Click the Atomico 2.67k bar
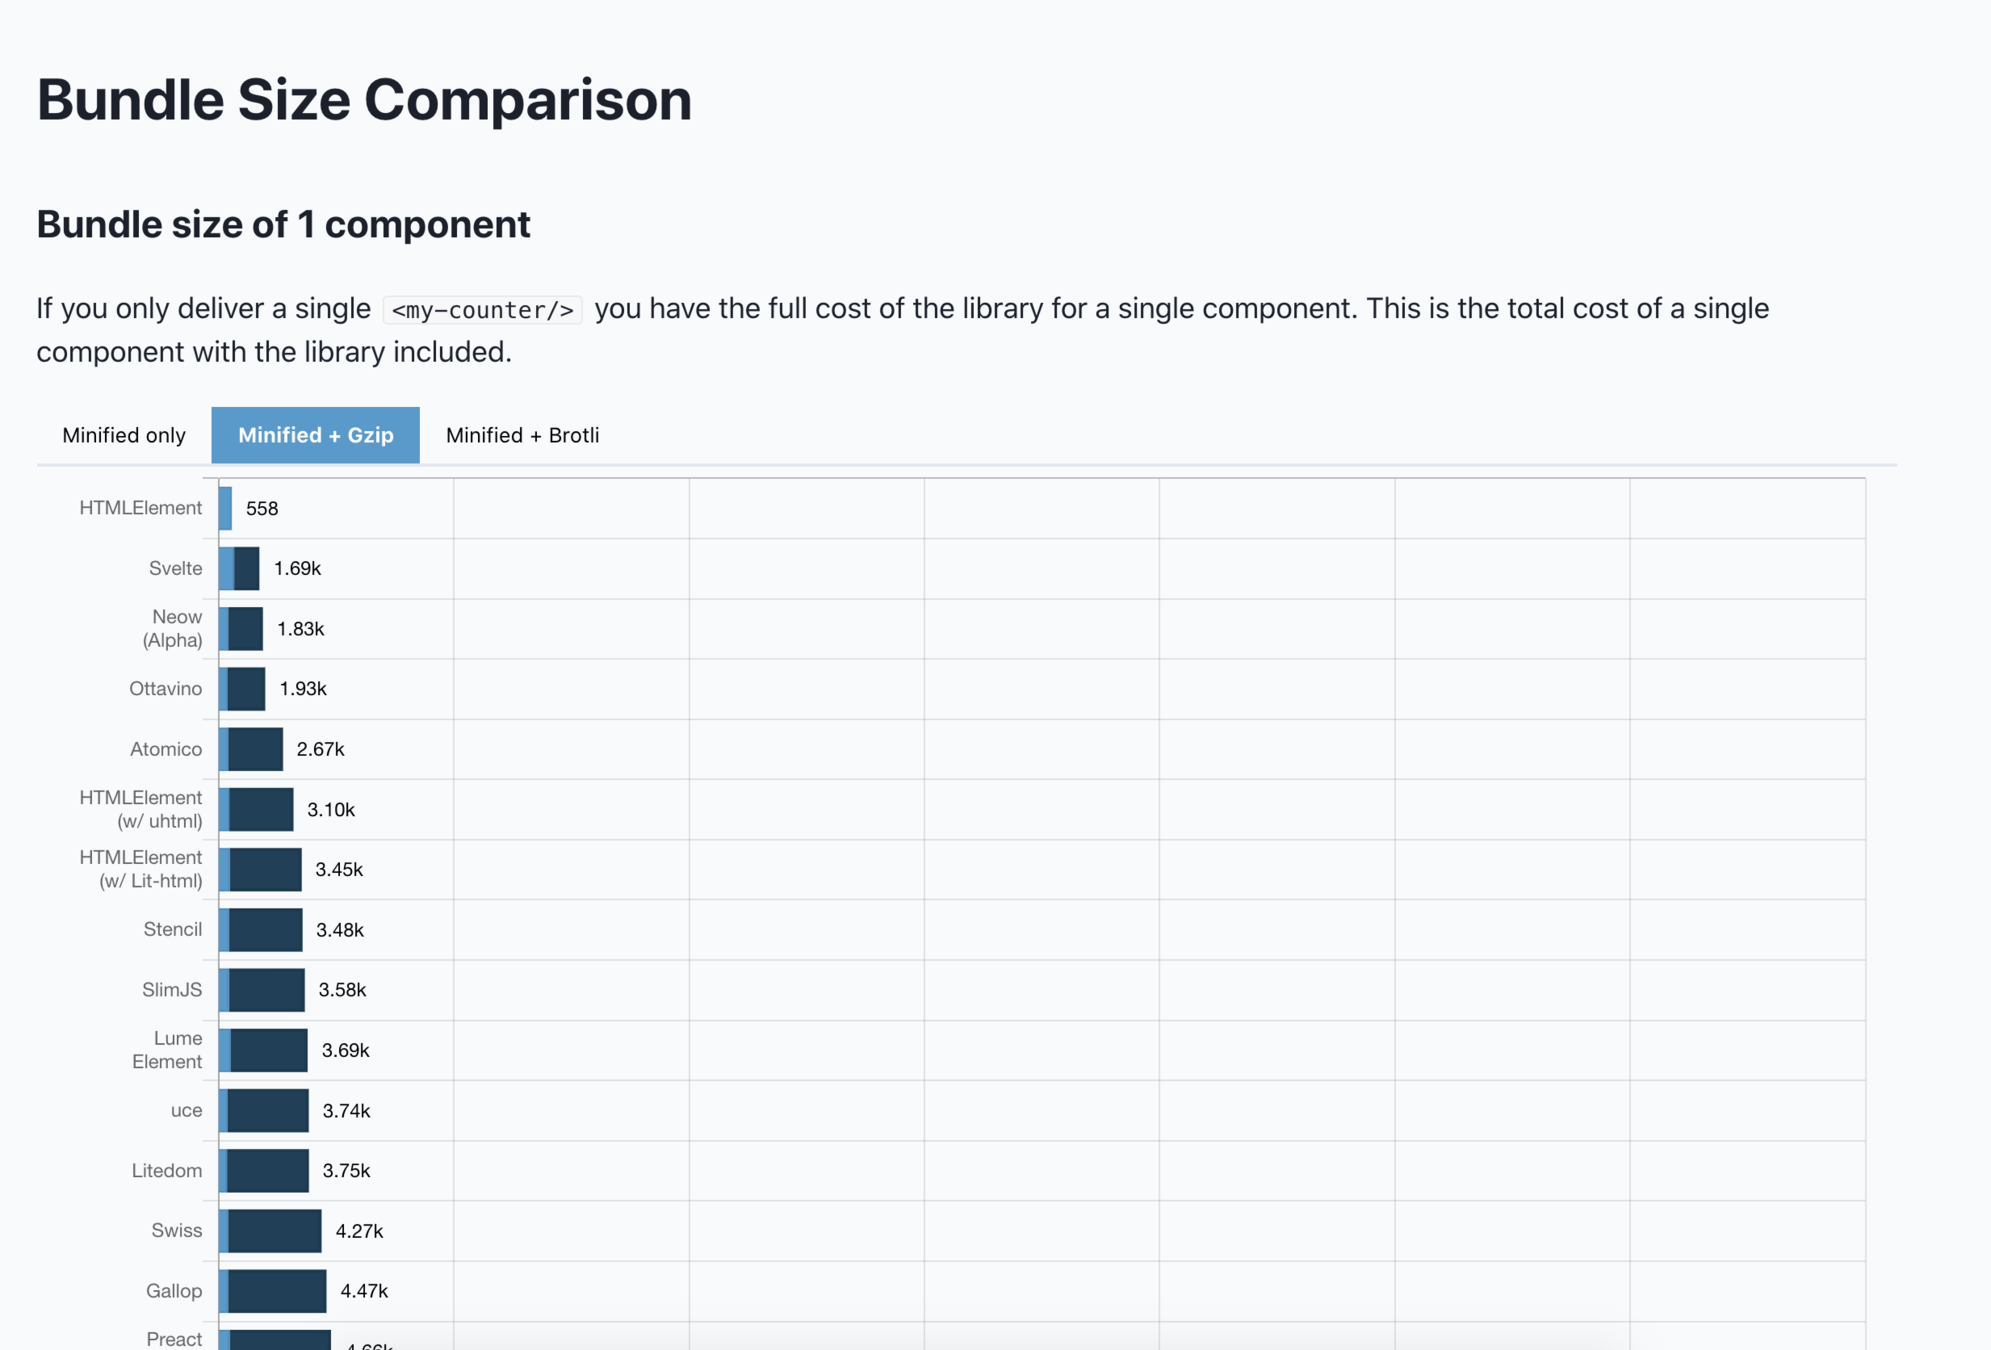 (x=253, y=749)
